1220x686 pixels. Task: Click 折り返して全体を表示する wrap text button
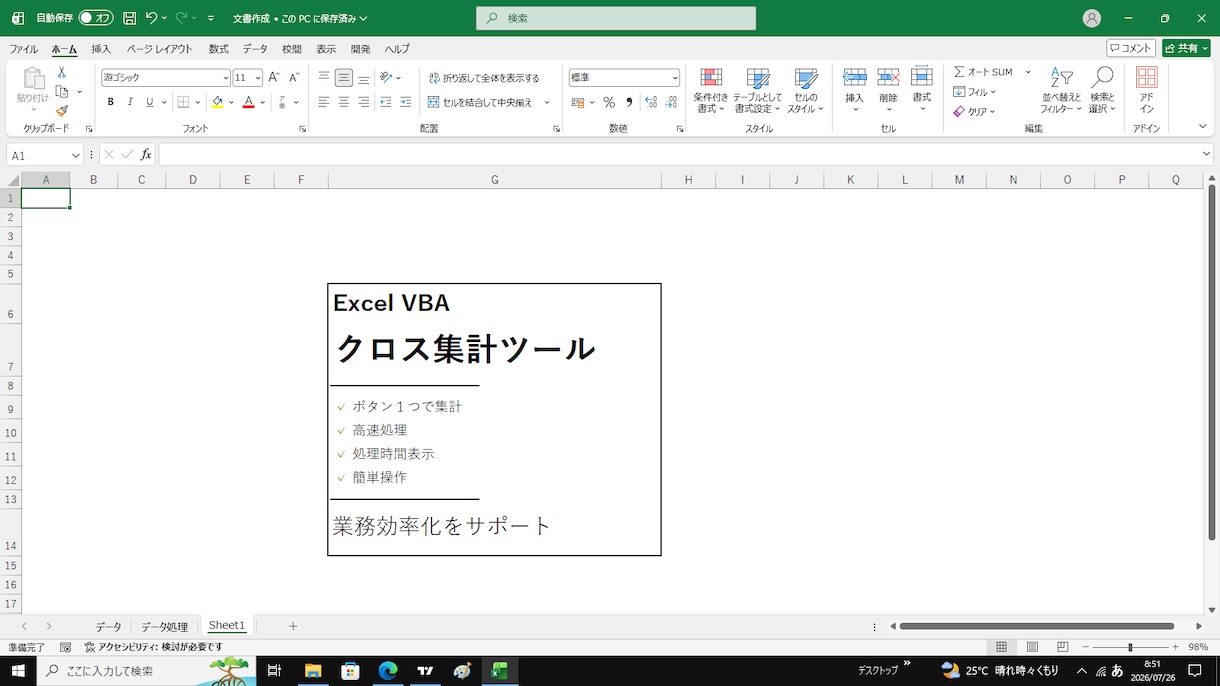pyautogui.click(x=484, y=77)
